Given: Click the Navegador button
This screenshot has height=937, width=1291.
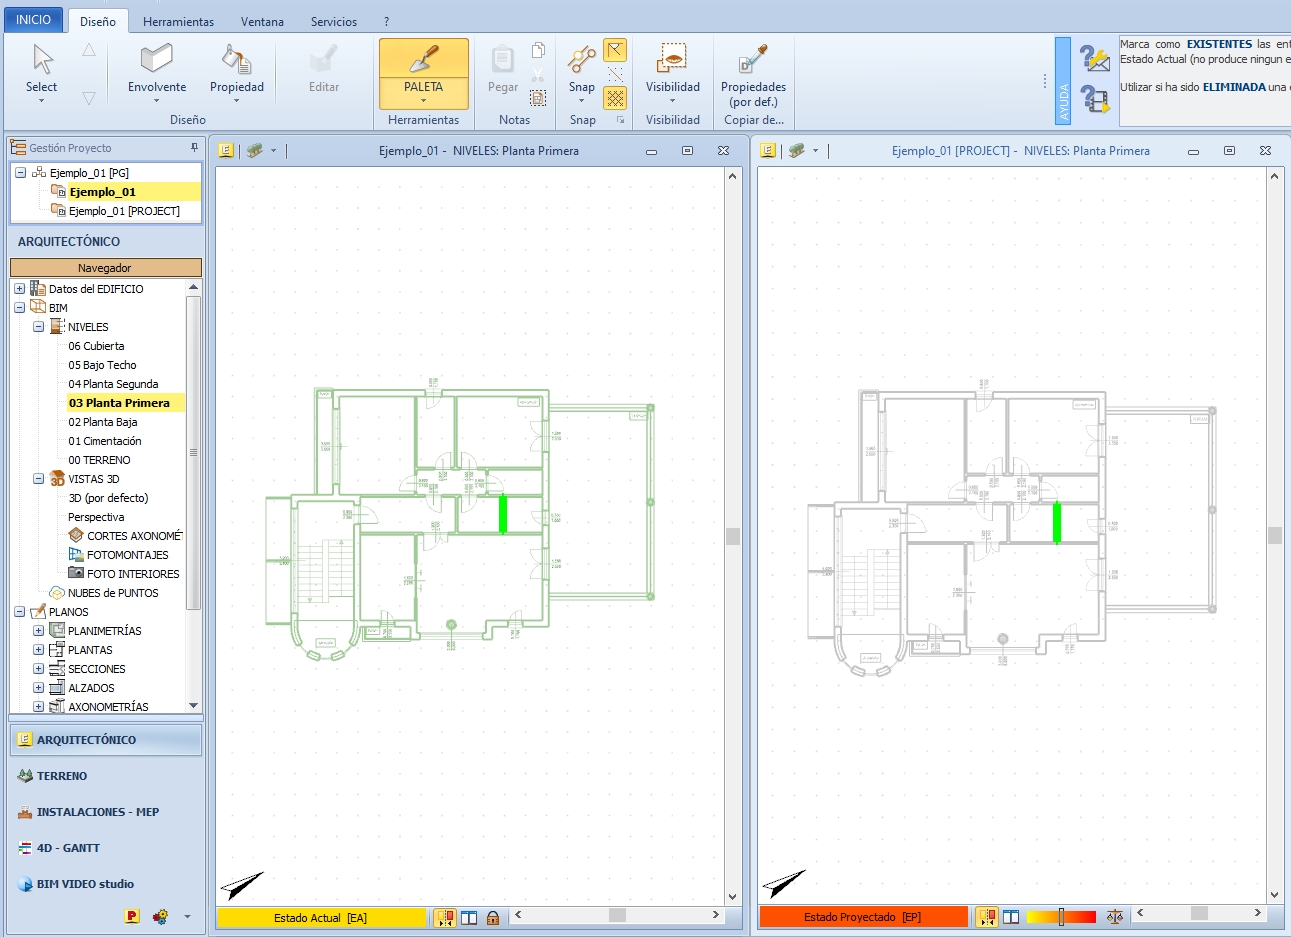Looking at the screenshot, I should click(105, 268).
